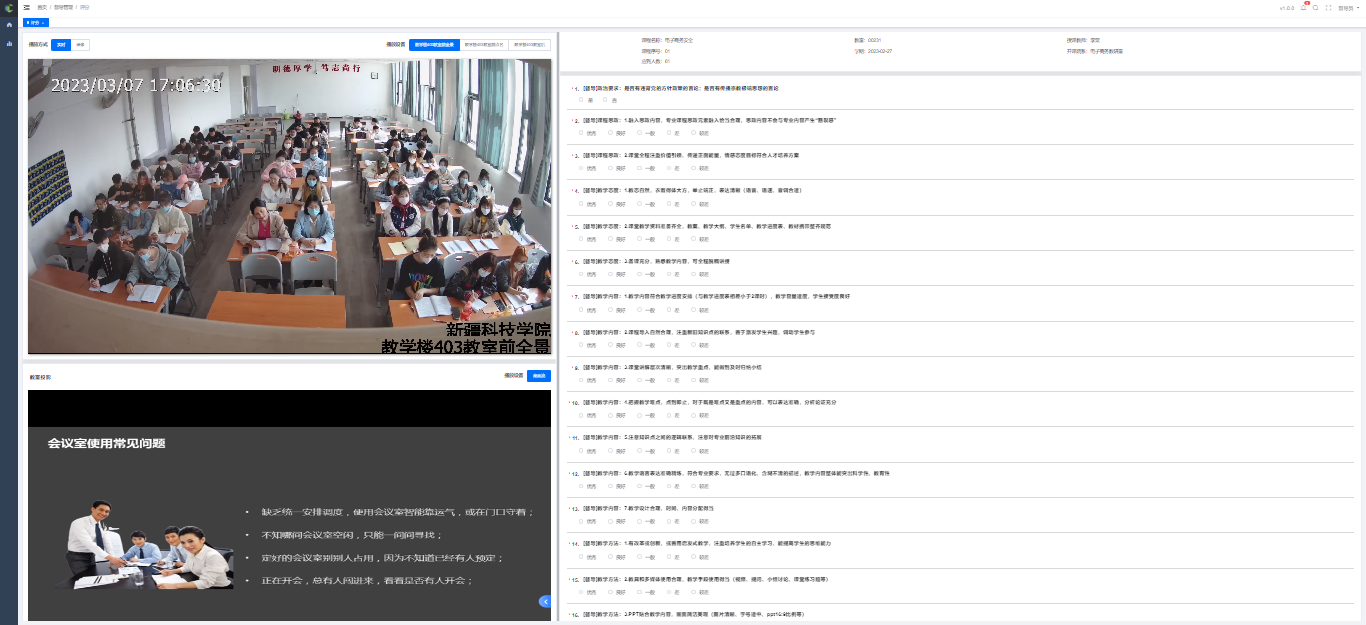The height and width of the screenshot is (625, 1366).
Task: Click the app logo at top-left
Action: coord(9,8)
